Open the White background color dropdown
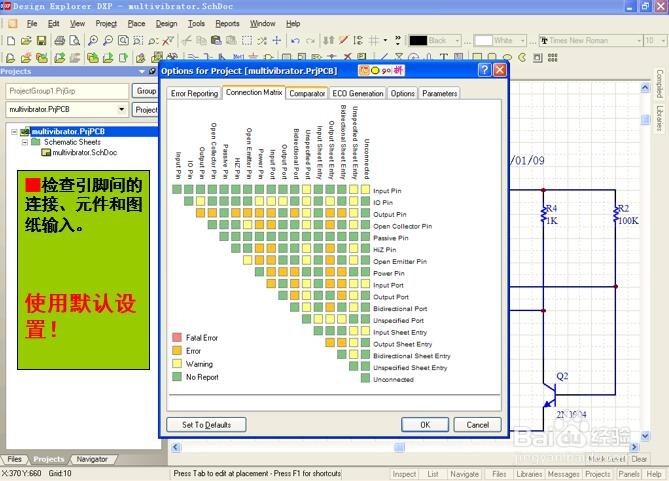 tap(523, 41)
